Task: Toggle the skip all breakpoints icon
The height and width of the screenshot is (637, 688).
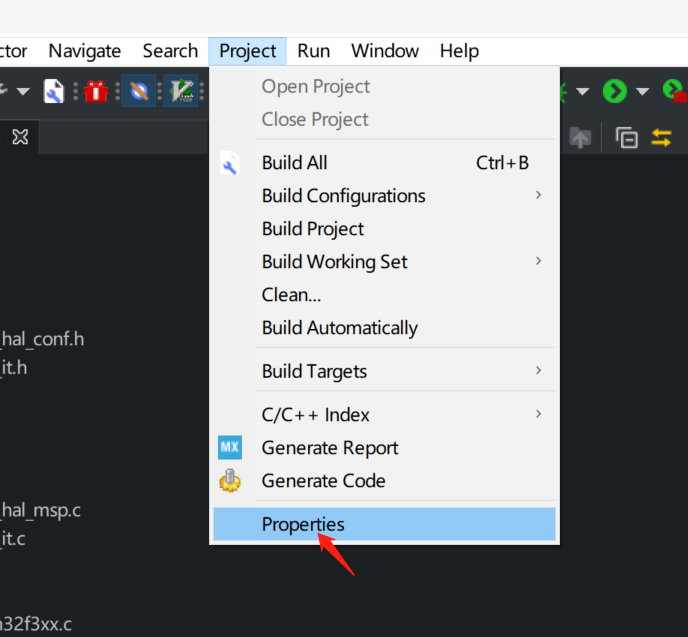Action: coord(139,91)
